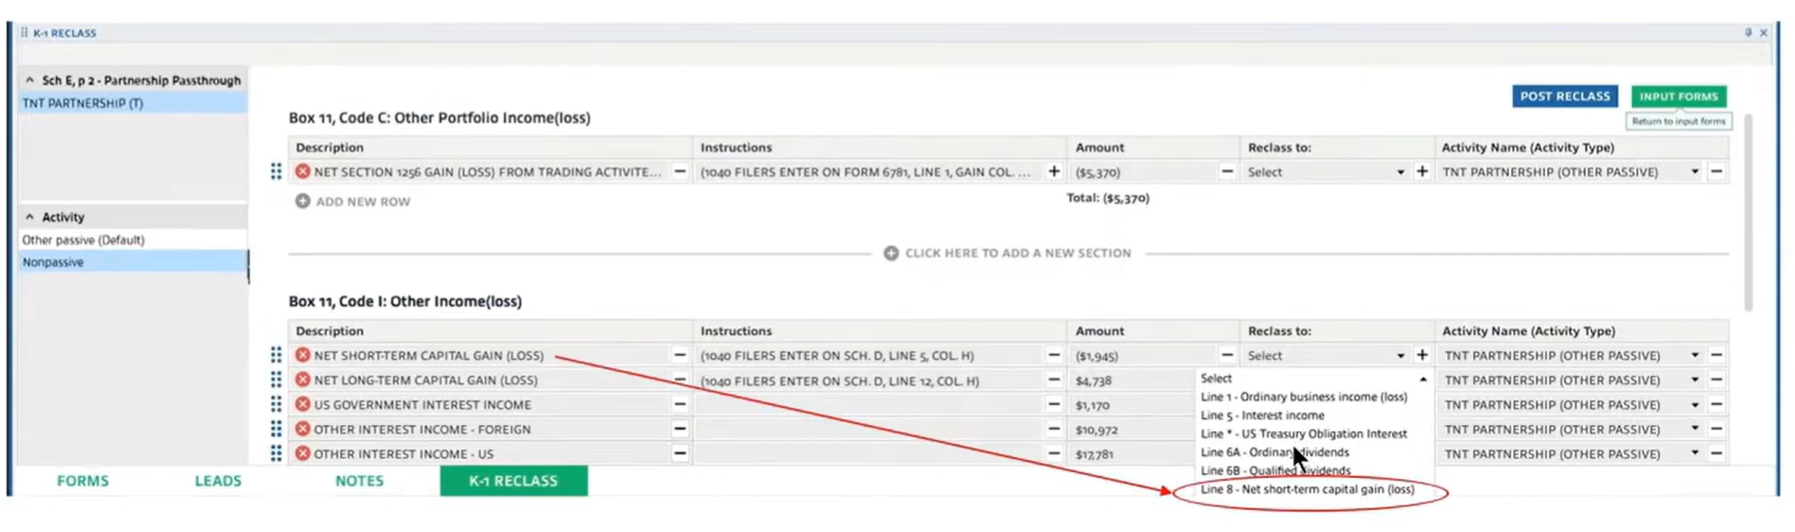This screenshot has height=532, width=1795.
Task: Select the Other passive (Default) activity
Action: [x=133, y=240]
